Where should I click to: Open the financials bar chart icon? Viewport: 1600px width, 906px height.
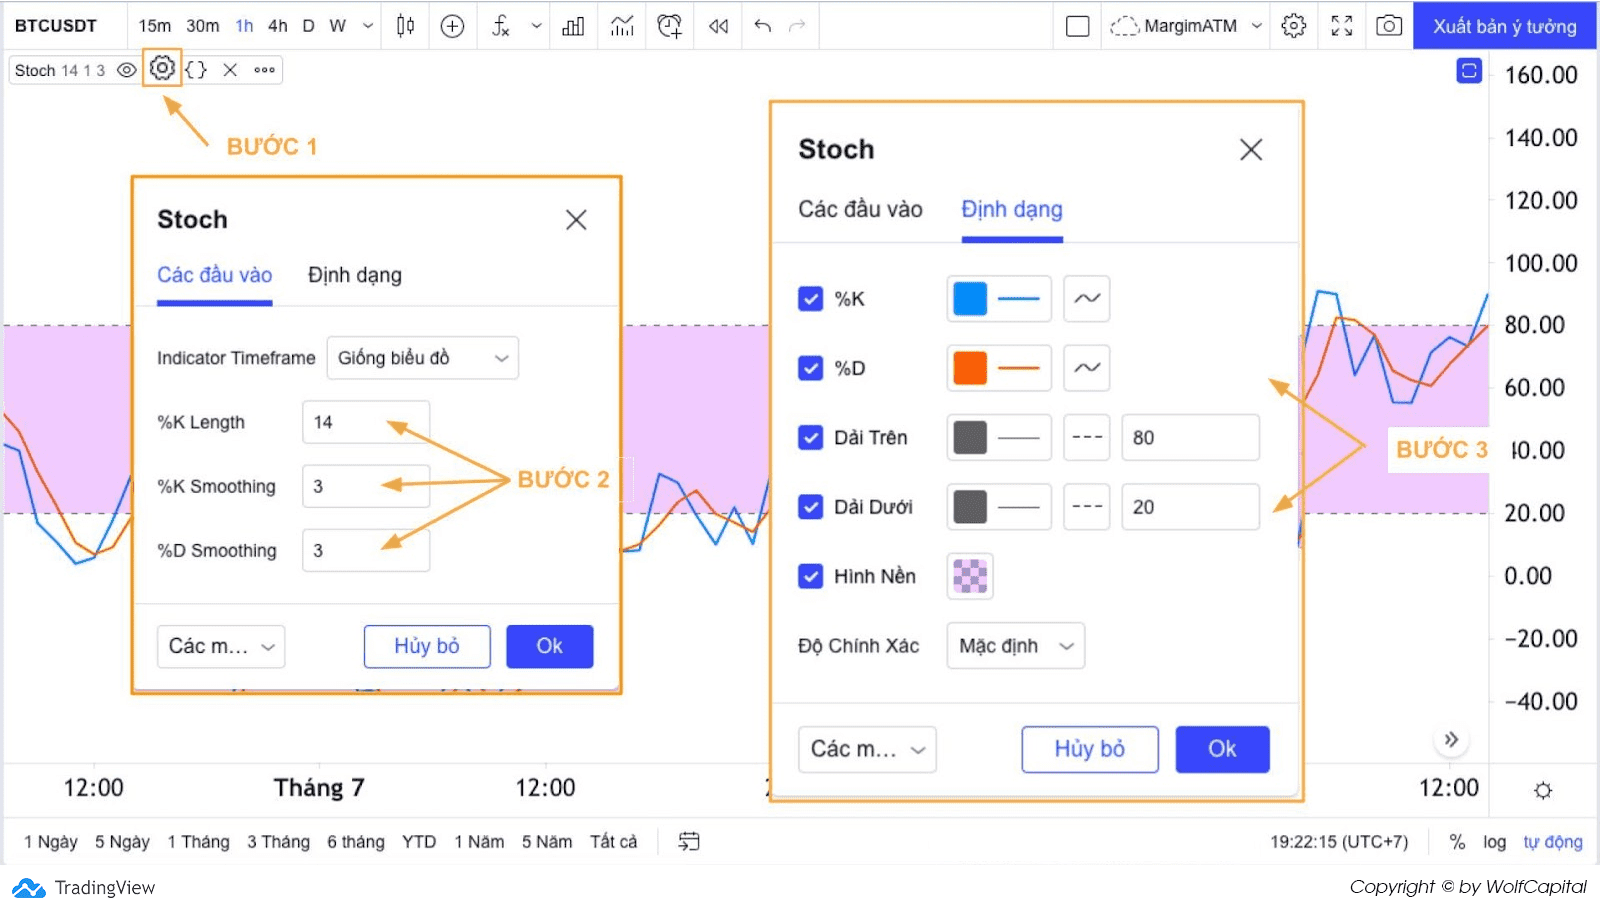573,26
